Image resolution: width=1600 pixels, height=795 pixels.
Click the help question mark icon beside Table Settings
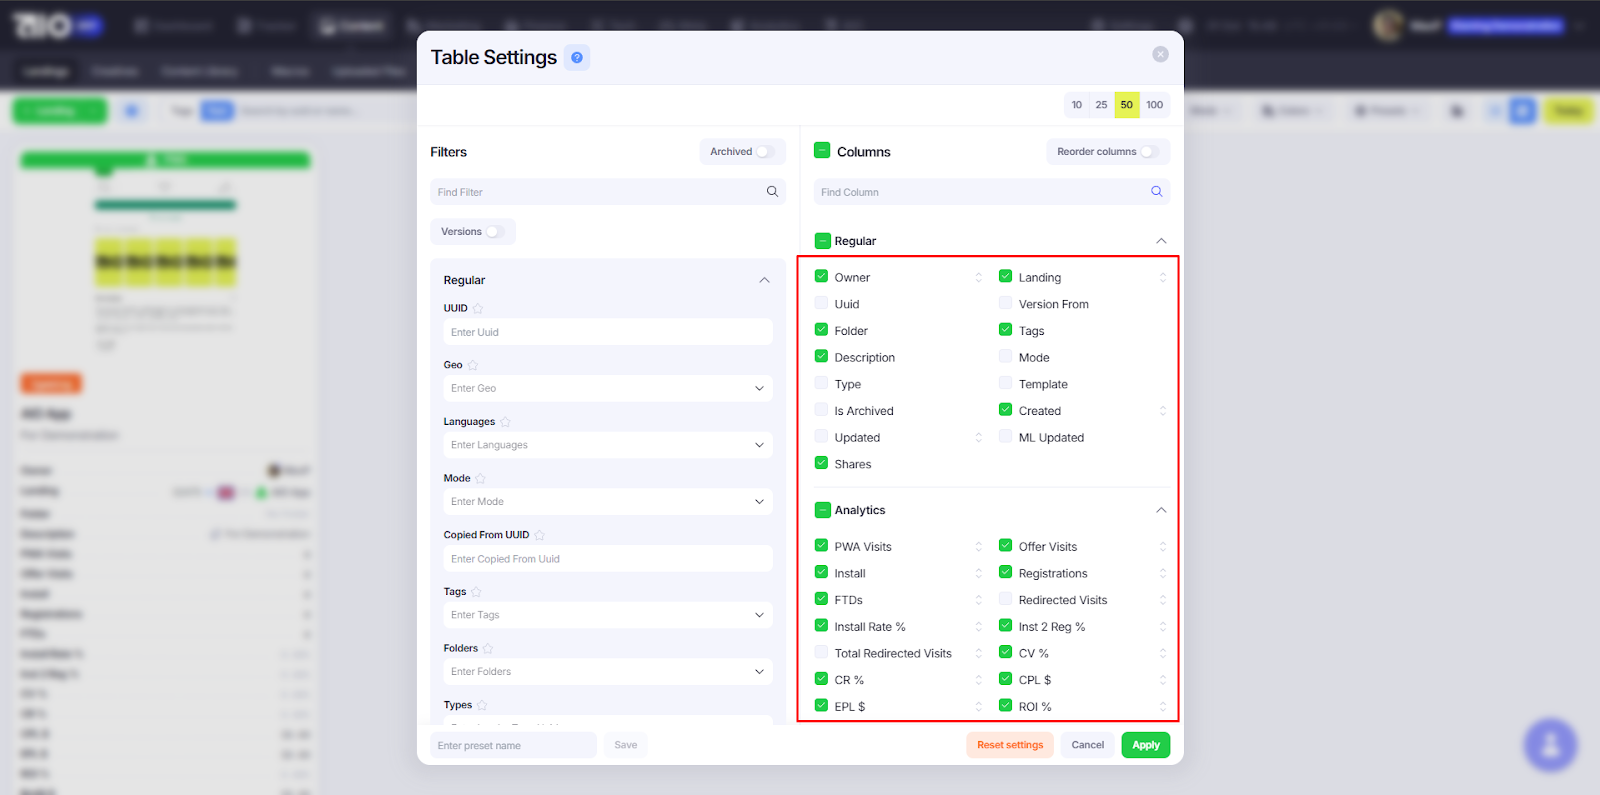pyautogui.click(x=577, y=58)
